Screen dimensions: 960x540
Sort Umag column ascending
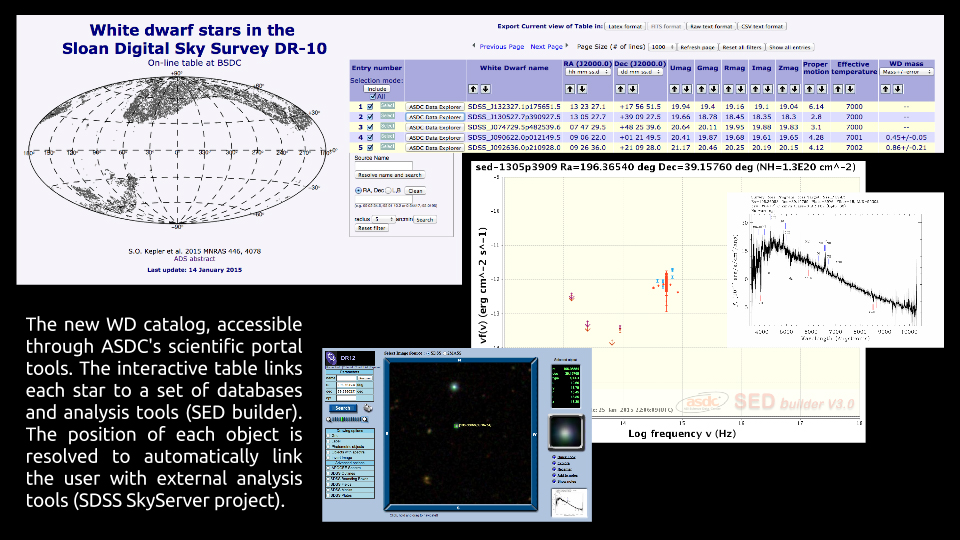(674, 89)
